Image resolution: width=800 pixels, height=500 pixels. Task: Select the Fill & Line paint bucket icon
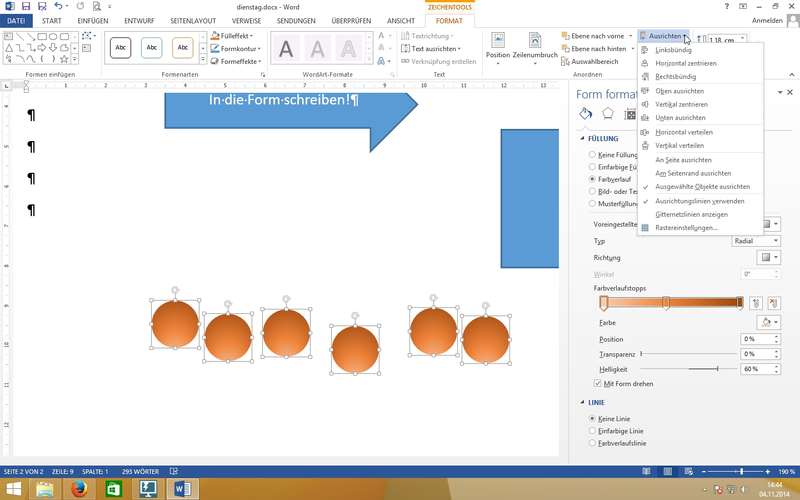click(587, 114)
